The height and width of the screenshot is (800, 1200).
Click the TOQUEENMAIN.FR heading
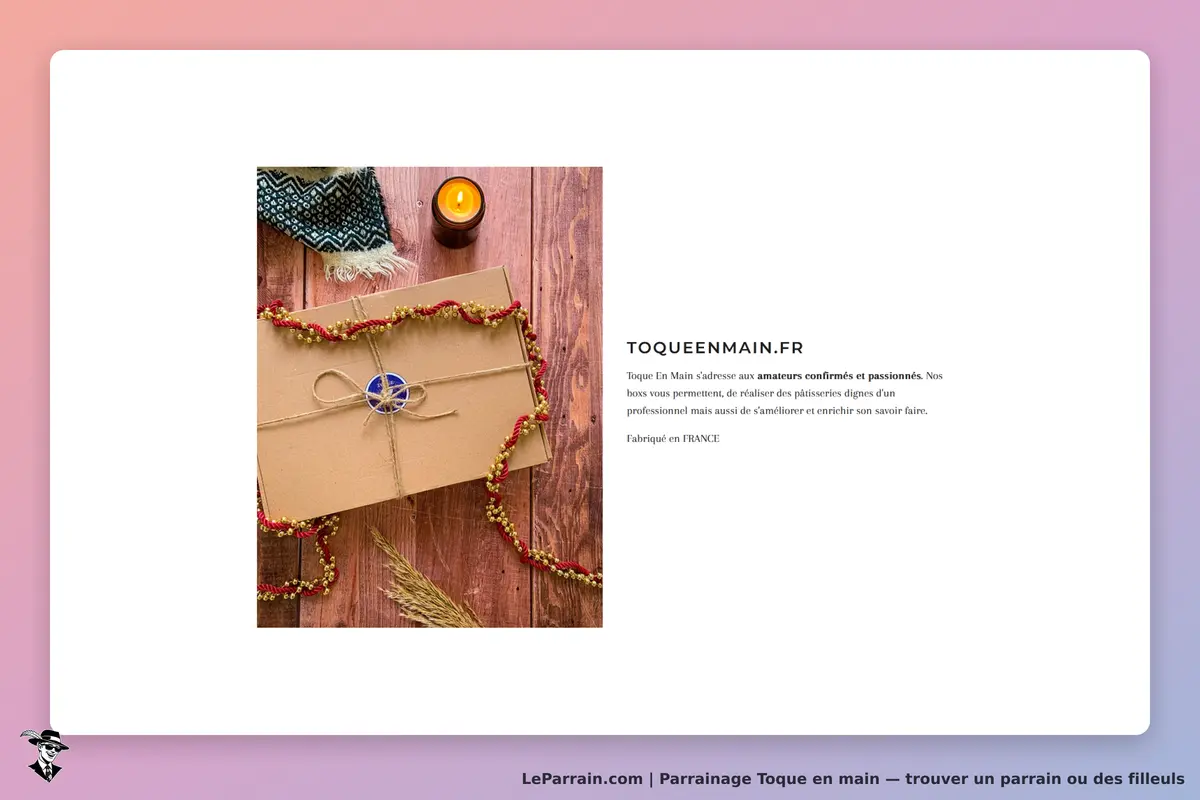[715, 348]
